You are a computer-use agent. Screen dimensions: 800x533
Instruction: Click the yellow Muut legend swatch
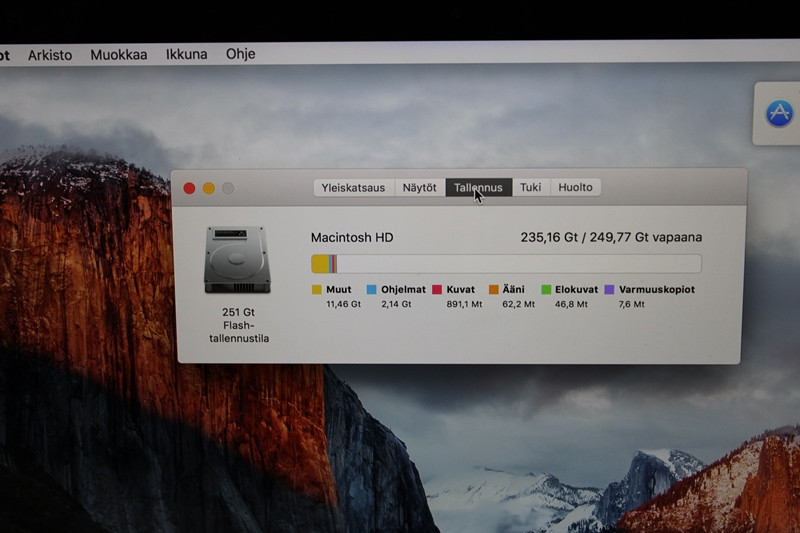(x=316, y=290)
